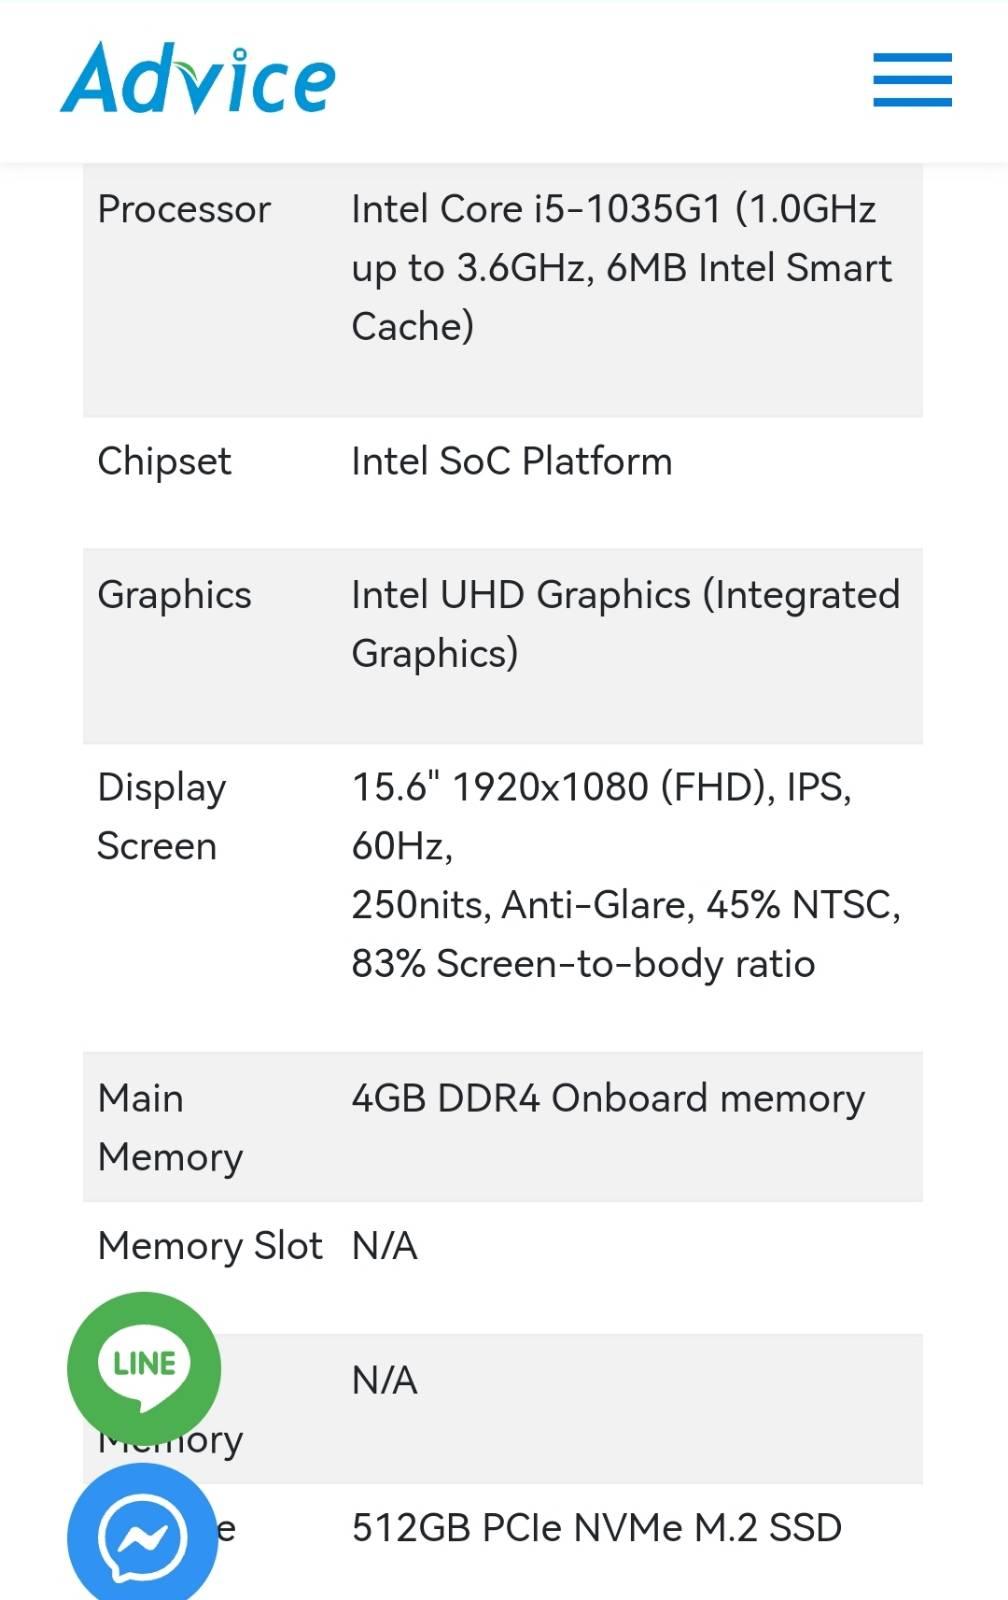Screen dimensions: 1008x1600
Task: Open the LINE chat button
Action: point(144,1367)
